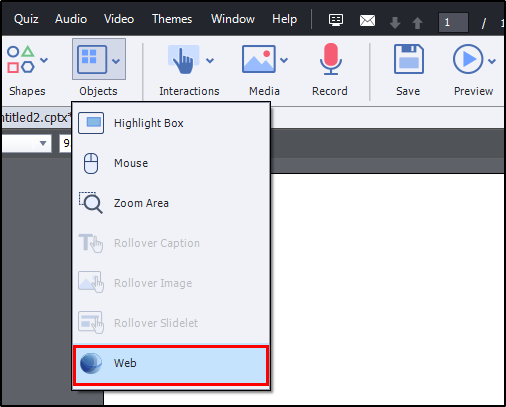This screenshot has width=506, height=407.
Task: Choose Highlight Box from Objects menu
Action: pos(171,123)
